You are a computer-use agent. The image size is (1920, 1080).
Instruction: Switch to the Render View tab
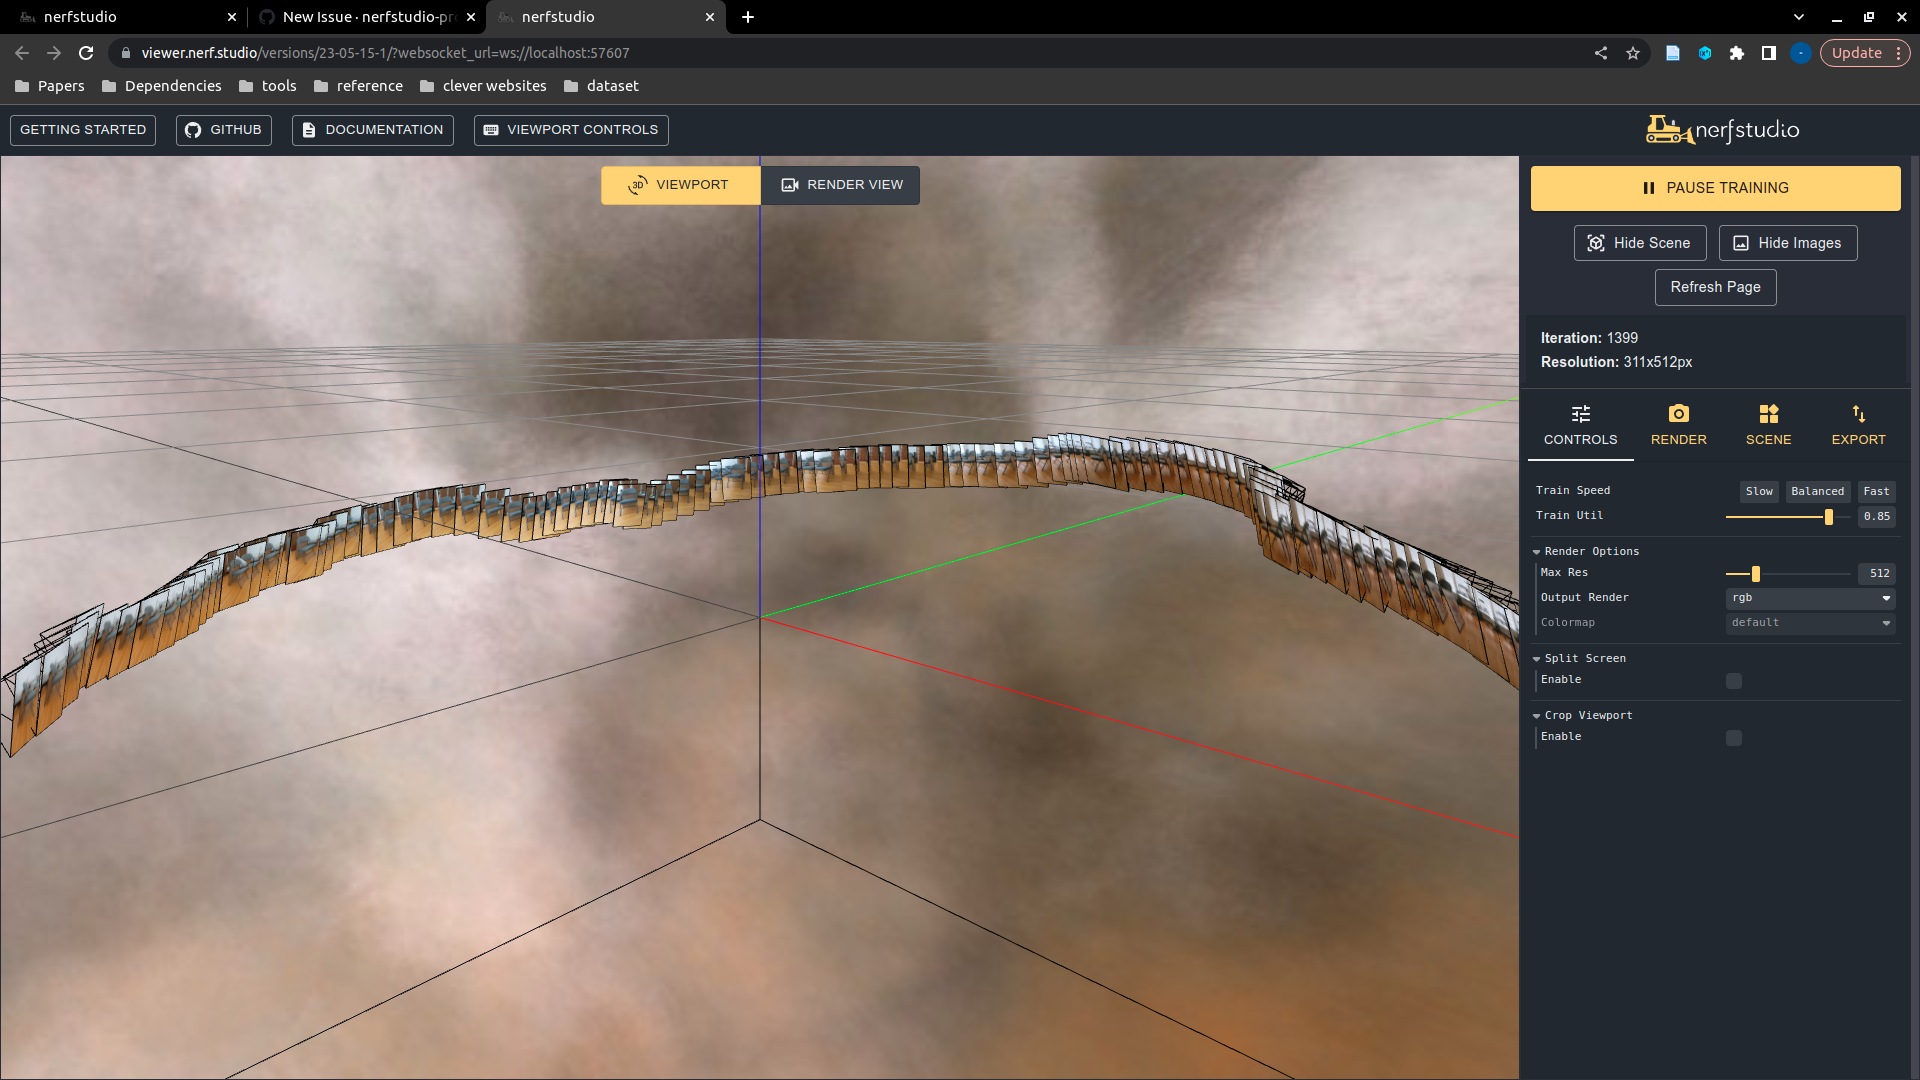coord(841,185)
